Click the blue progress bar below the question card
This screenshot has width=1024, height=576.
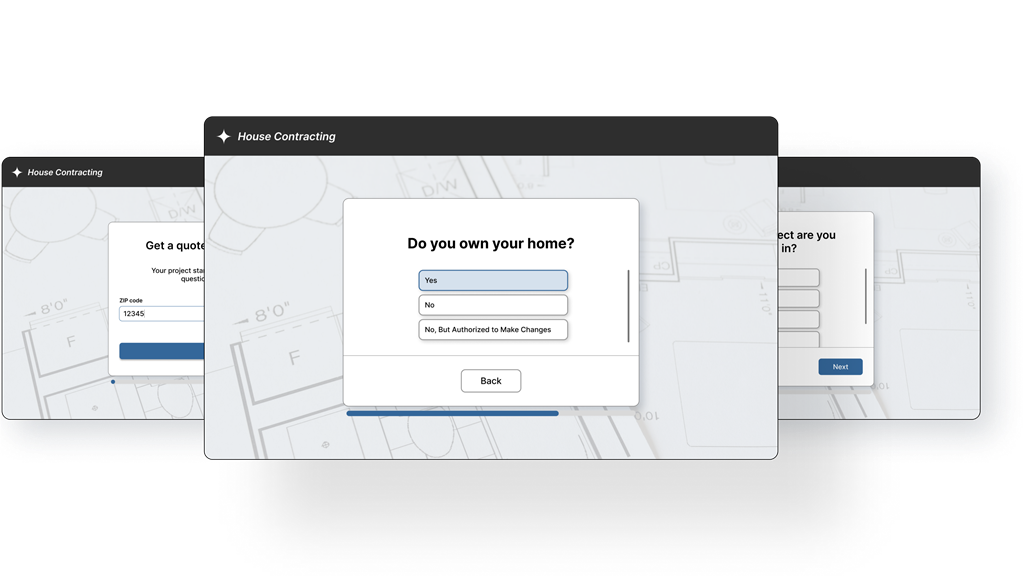tap(452, 413)
